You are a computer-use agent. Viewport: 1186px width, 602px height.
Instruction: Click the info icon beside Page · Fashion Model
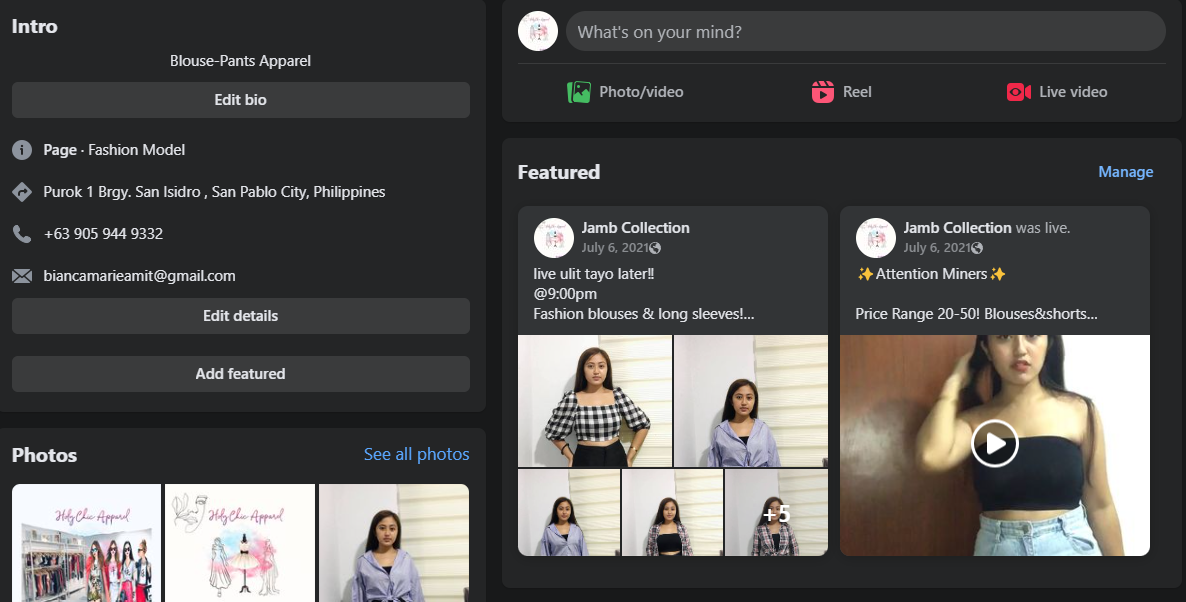pyautogui.click(x=22, y=150)
